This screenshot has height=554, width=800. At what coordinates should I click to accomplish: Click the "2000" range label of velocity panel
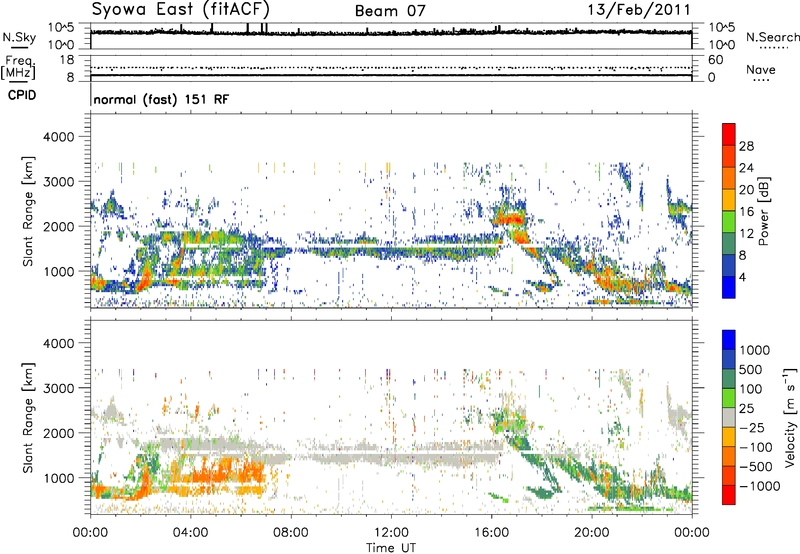pyautogui.click(x=58, y=433)
